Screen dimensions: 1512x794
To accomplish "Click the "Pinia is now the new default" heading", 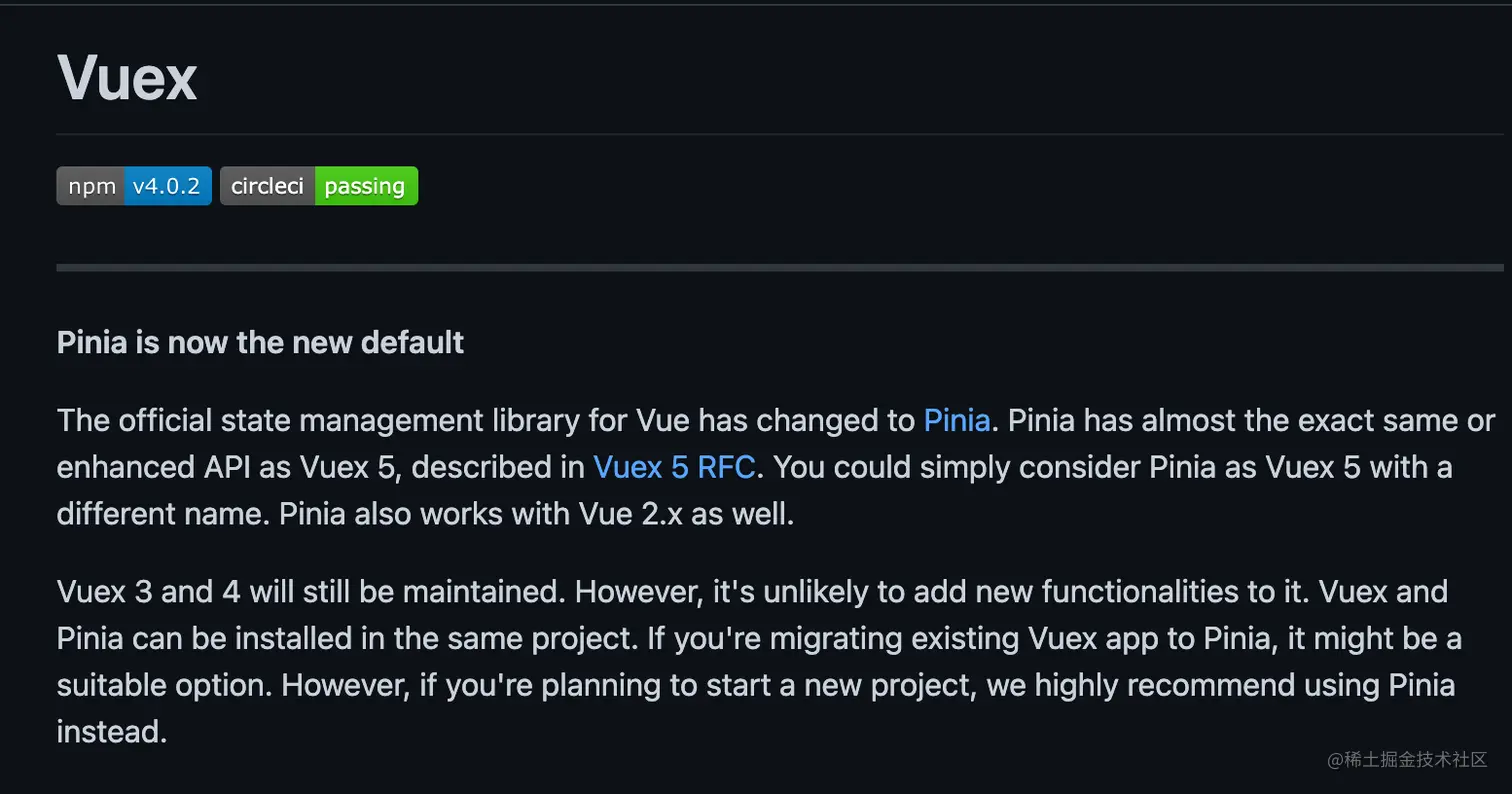I will (260, 343).
